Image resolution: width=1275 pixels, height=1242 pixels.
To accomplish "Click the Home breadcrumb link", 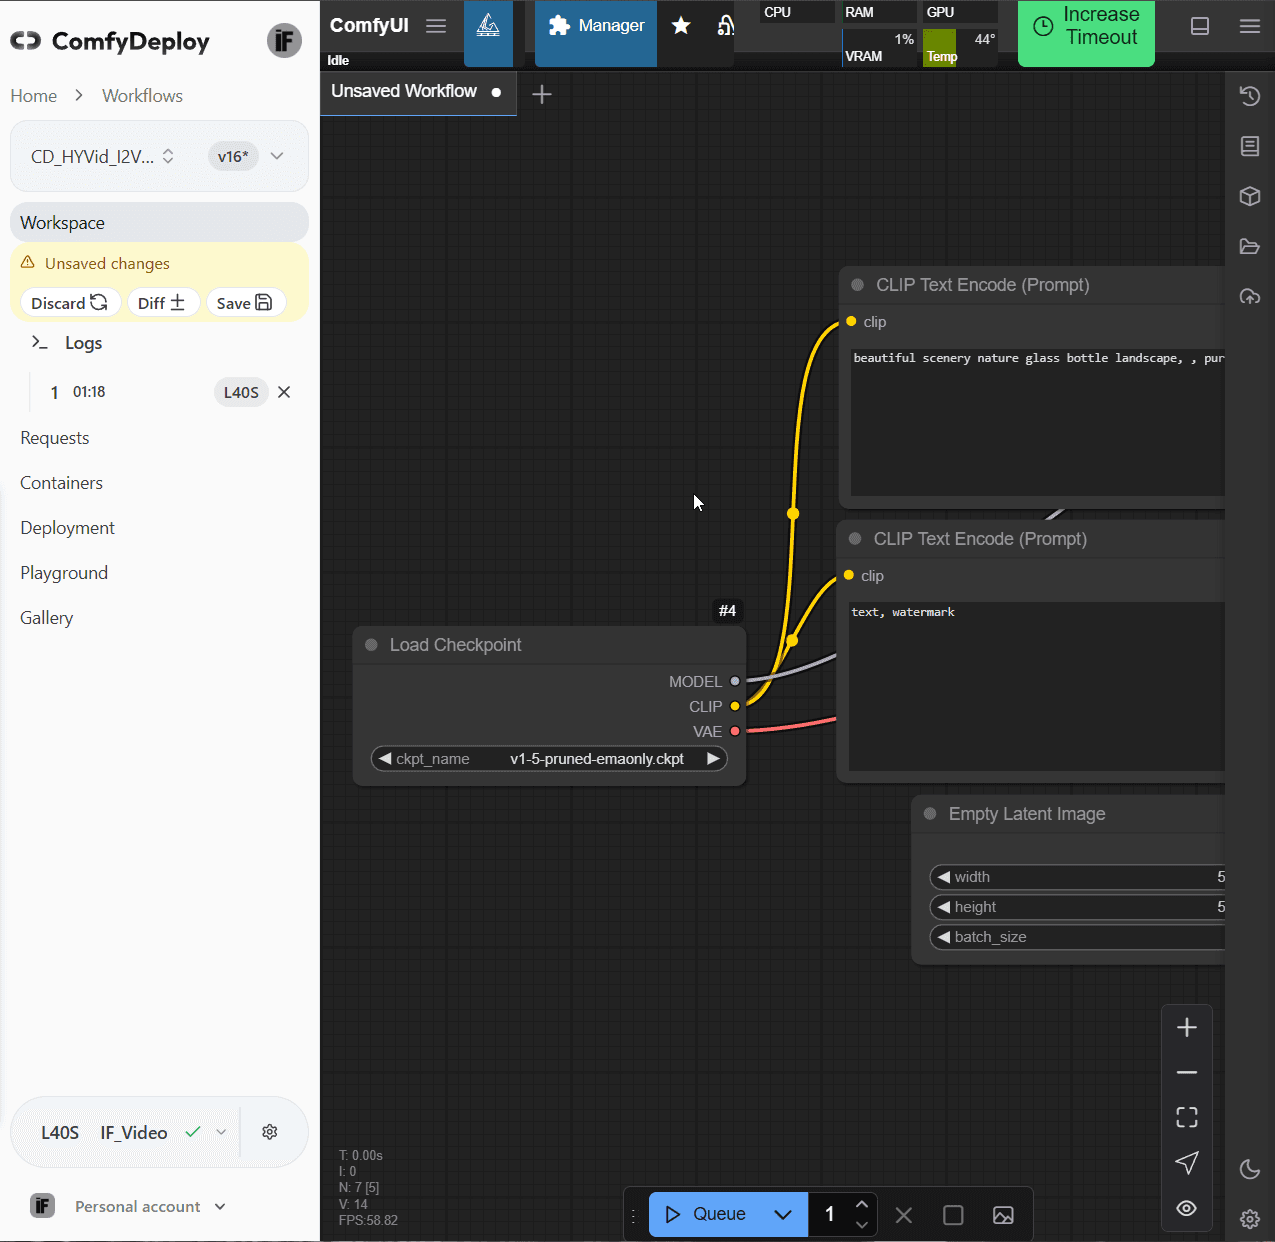I will click(34, 96).
